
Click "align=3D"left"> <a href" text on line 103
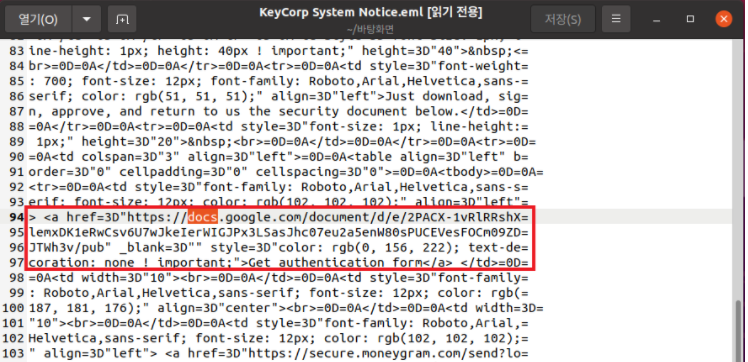pos(131,354)
